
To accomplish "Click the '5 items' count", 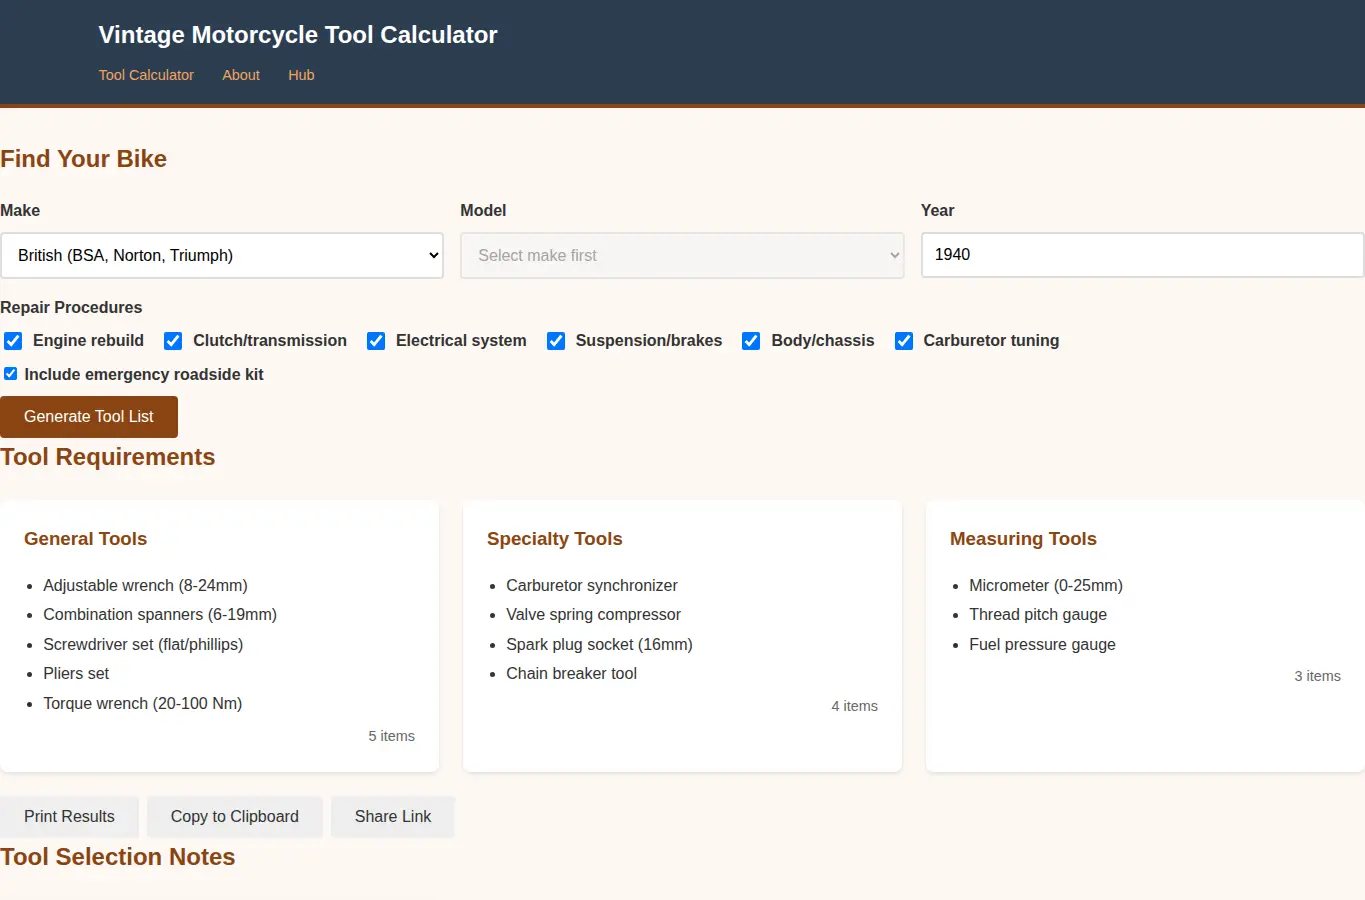I will click(391, 736).
